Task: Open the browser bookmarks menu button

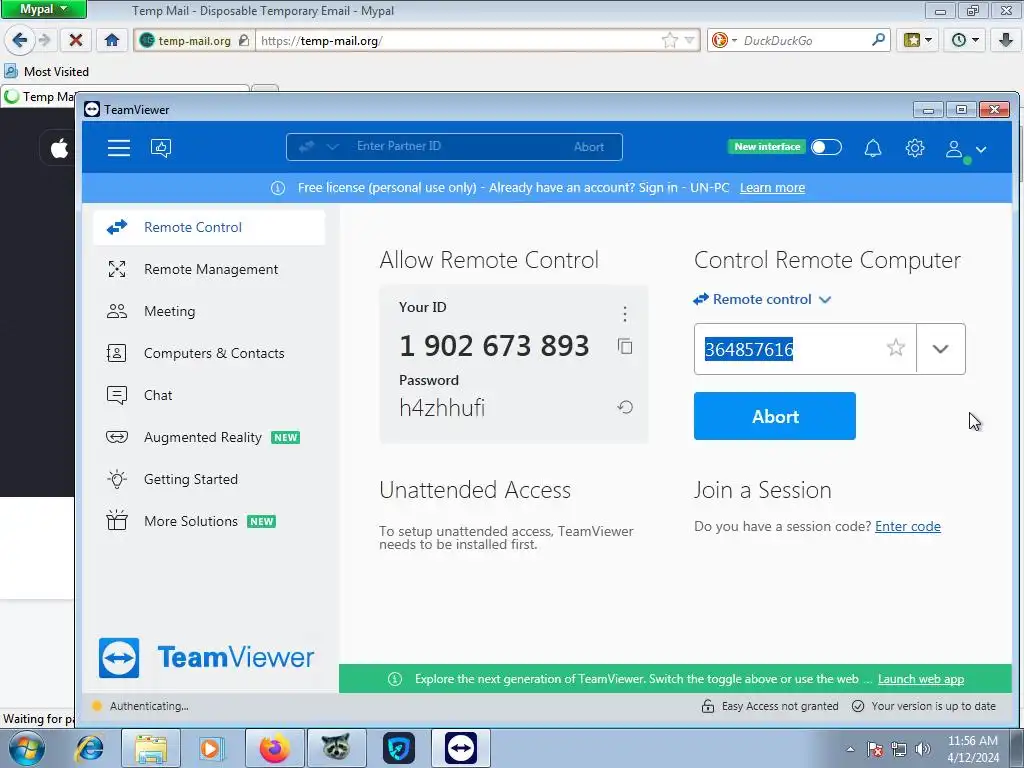Action: click(x=917, y=40)
